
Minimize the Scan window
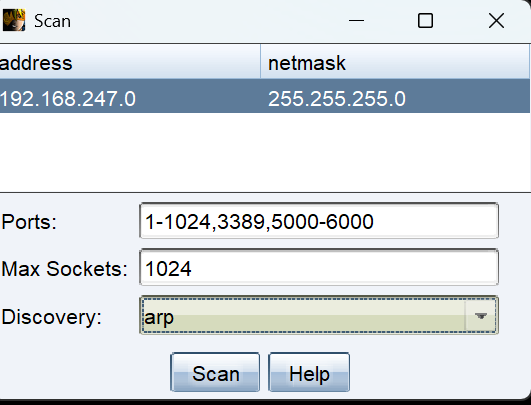click(x=356, y=21)
